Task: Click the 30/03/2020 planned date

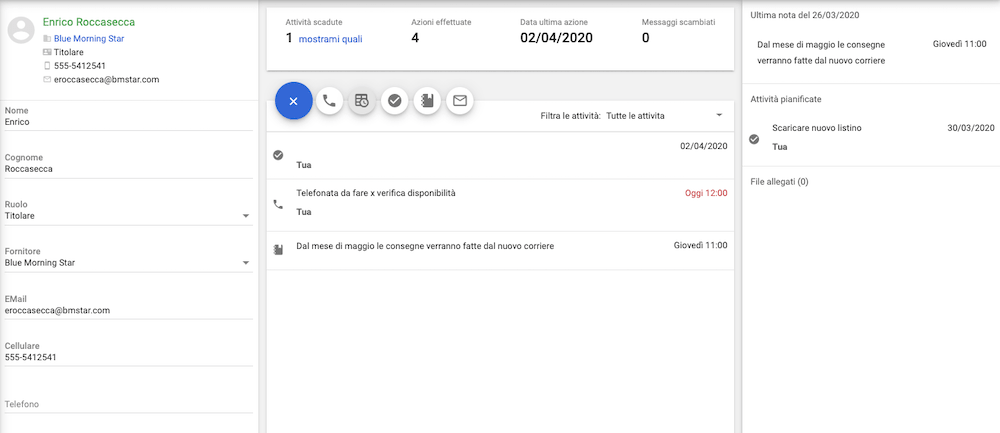Action: (x=971, y=128)
